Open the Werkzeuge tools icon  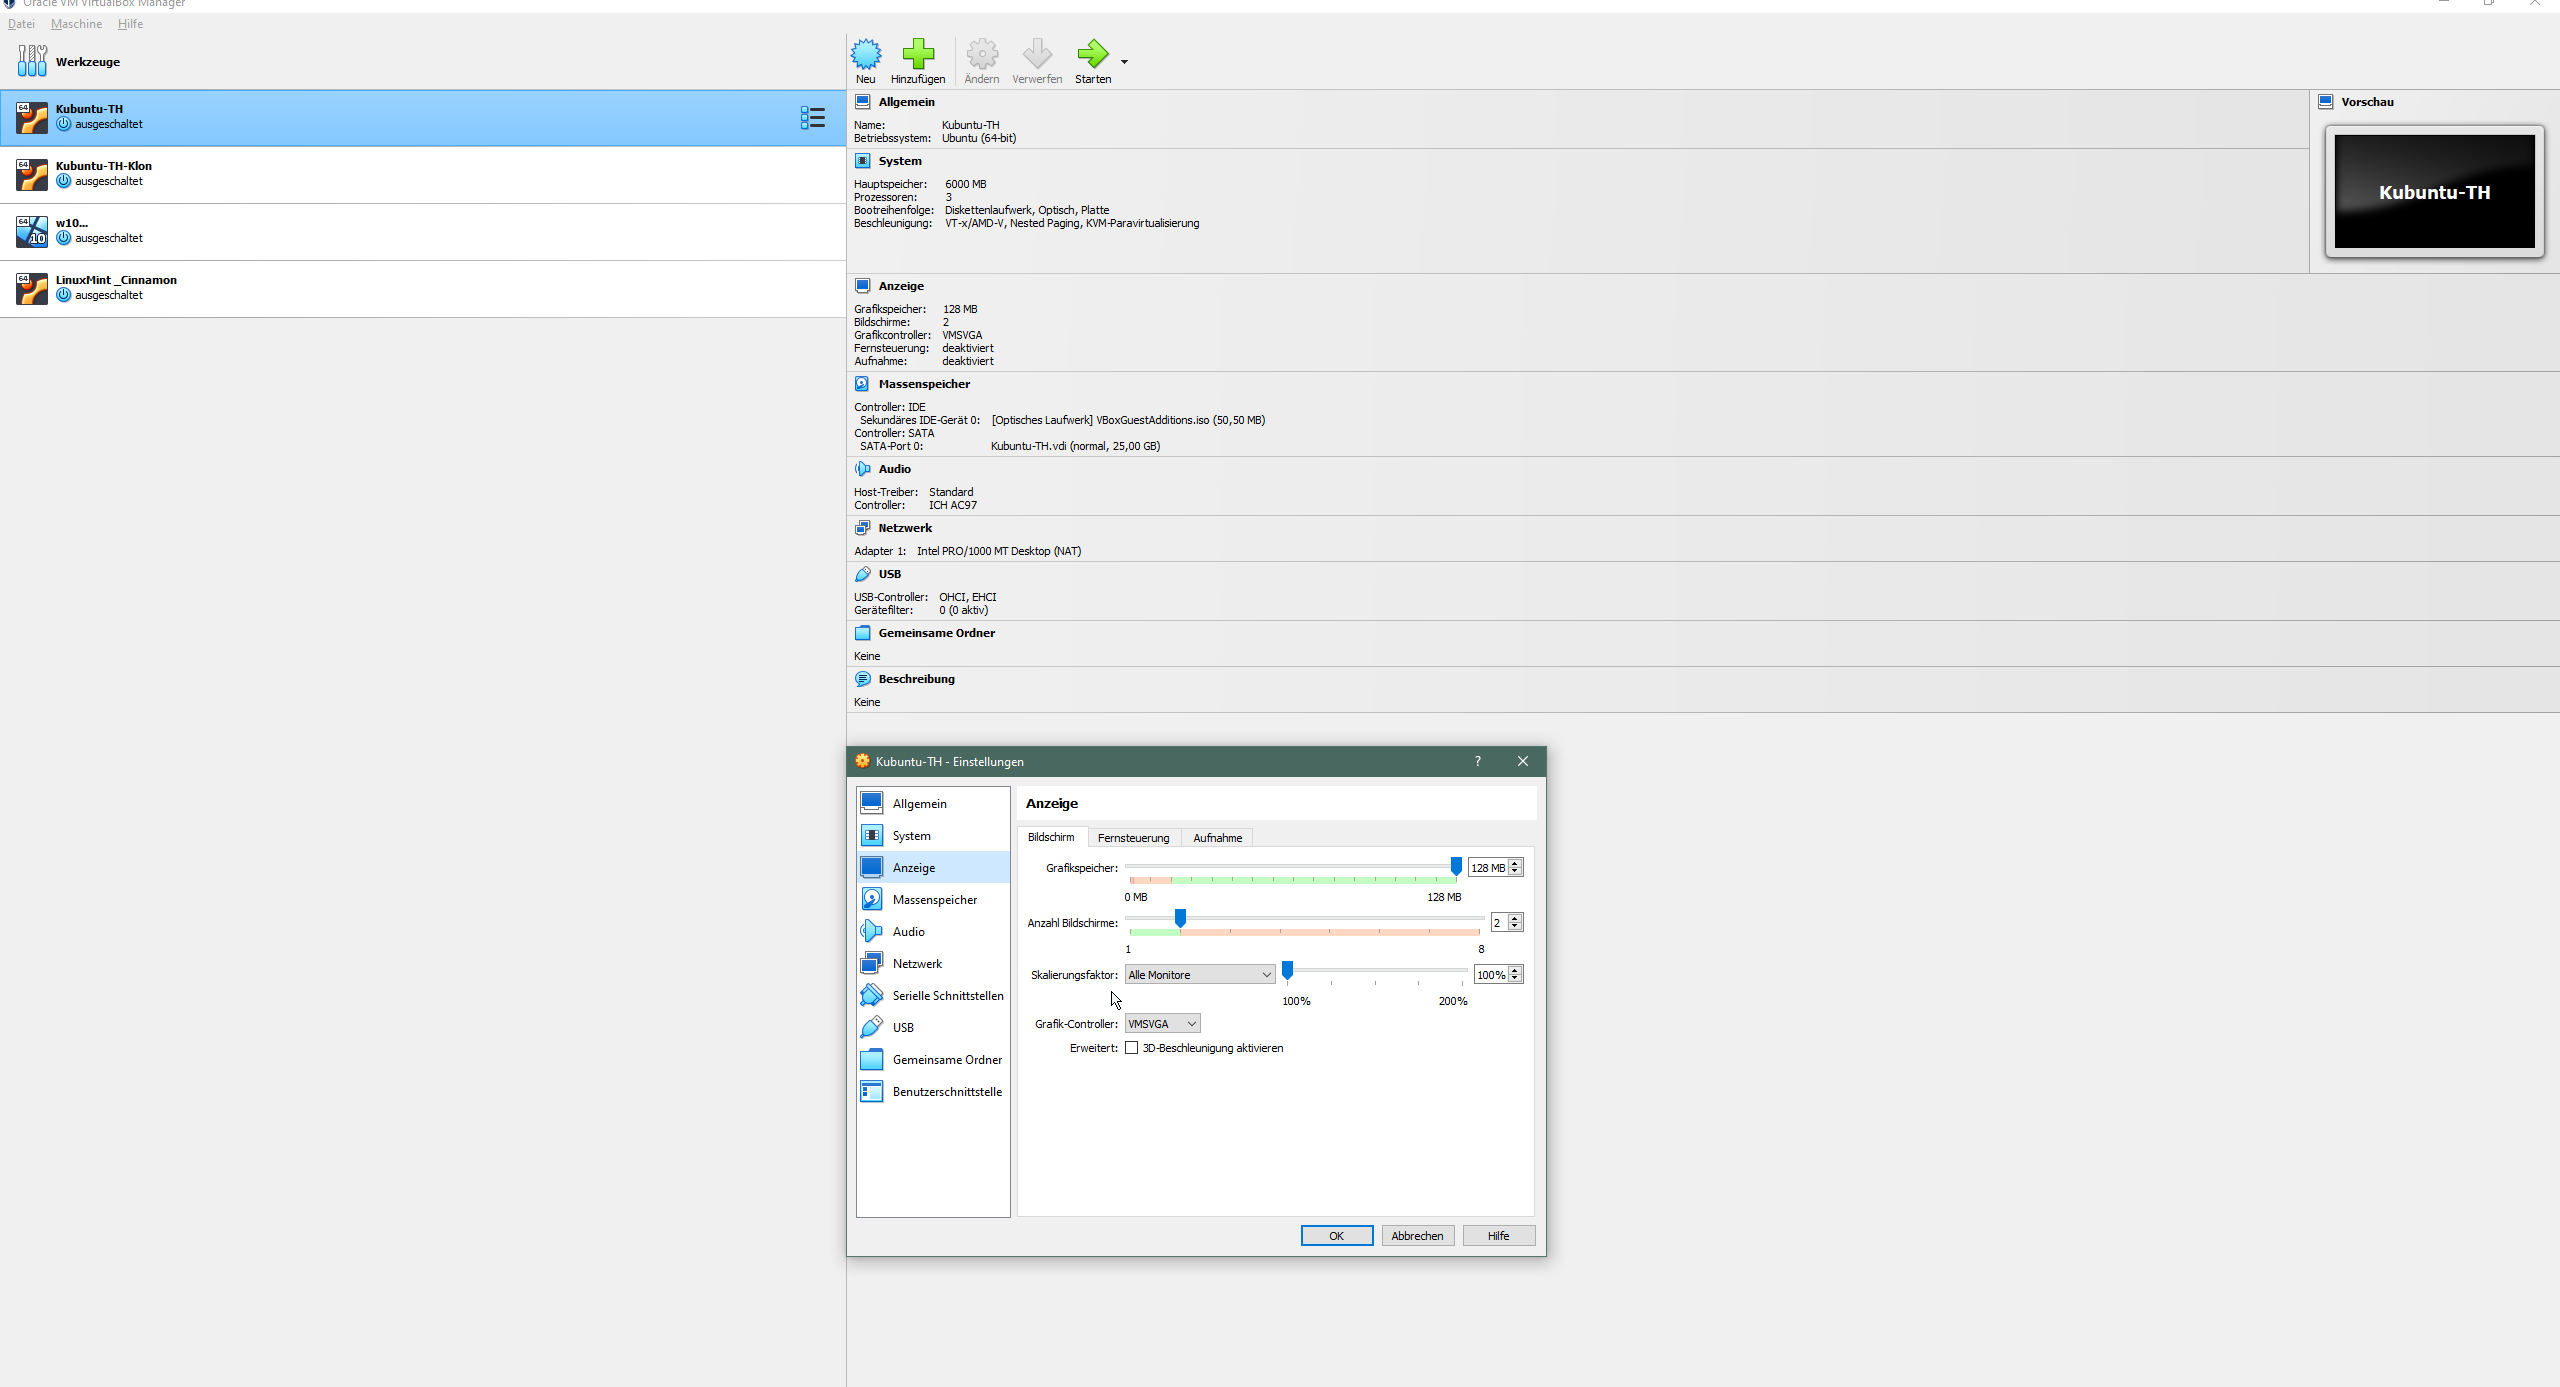point(32,61)
